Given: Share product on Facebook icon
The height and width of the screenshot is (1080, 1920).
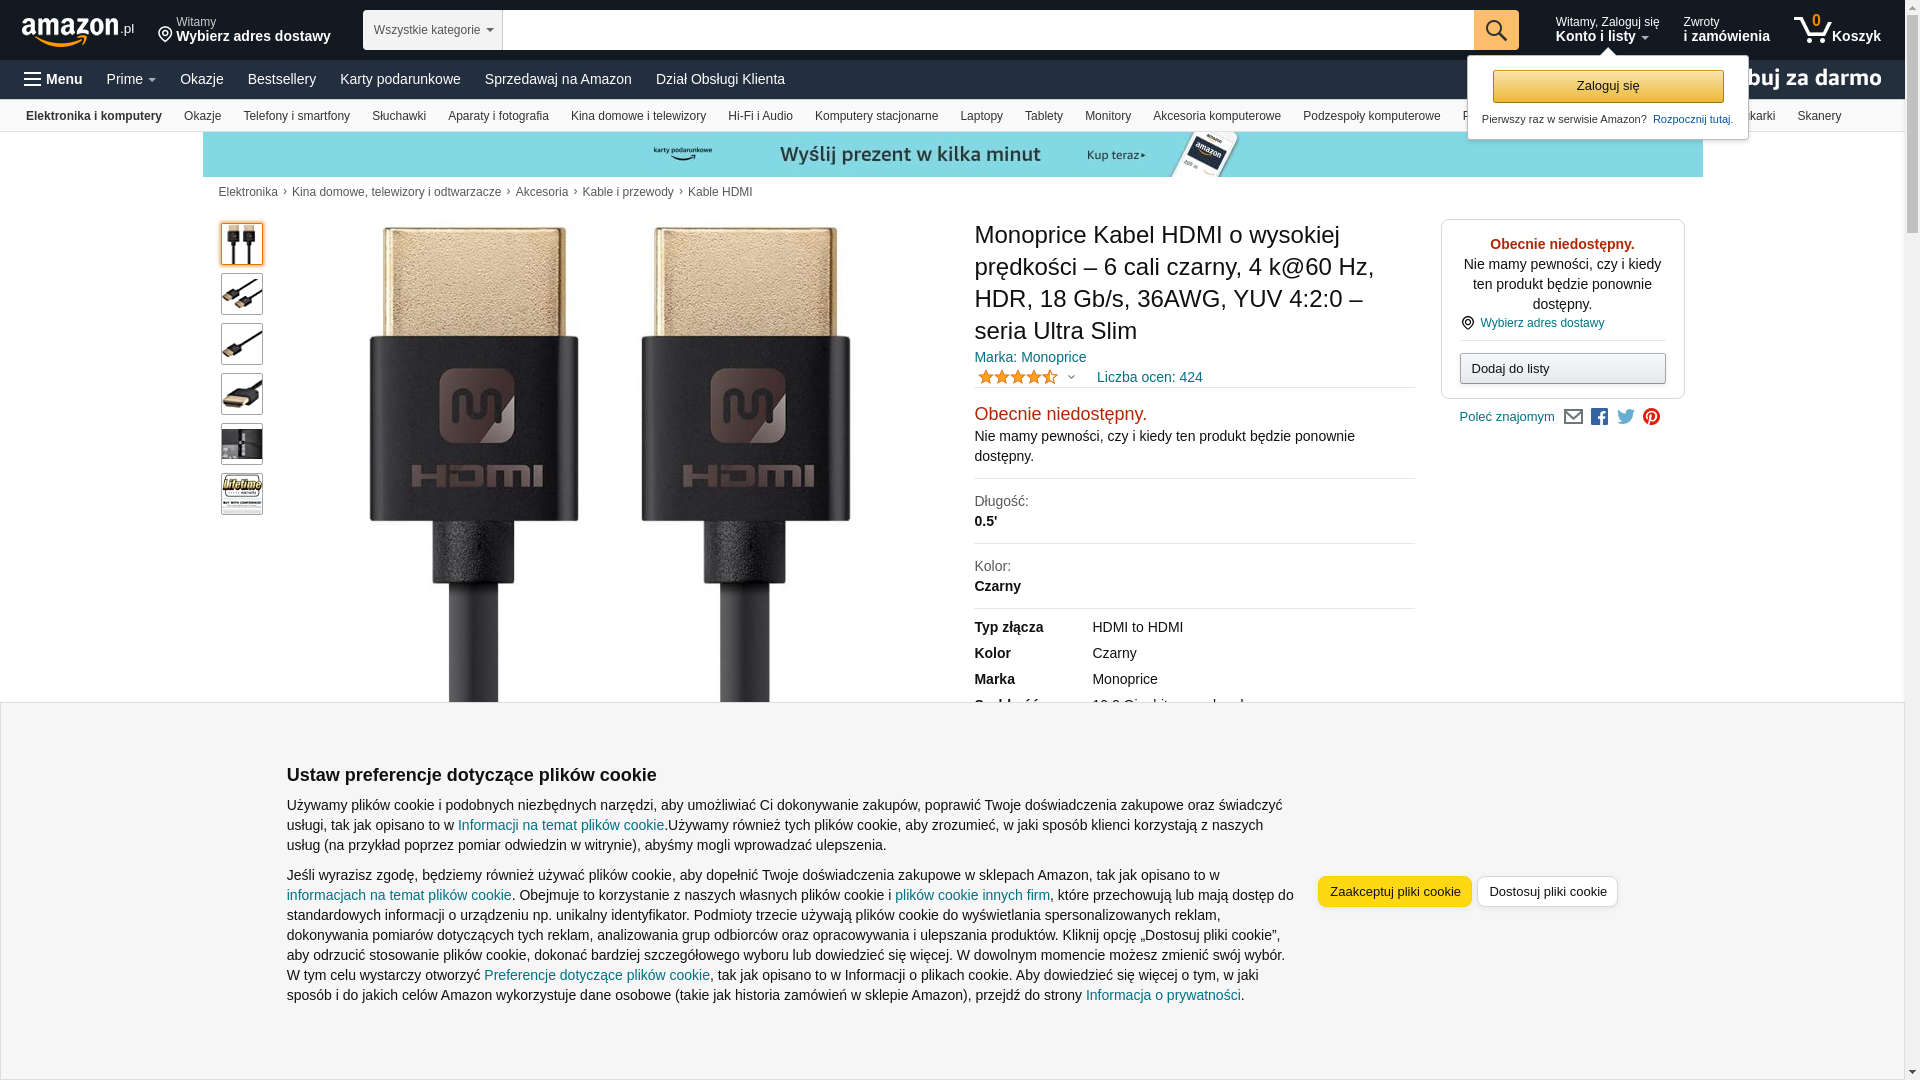Looking at the screenshot, I should pos(1599,417).
